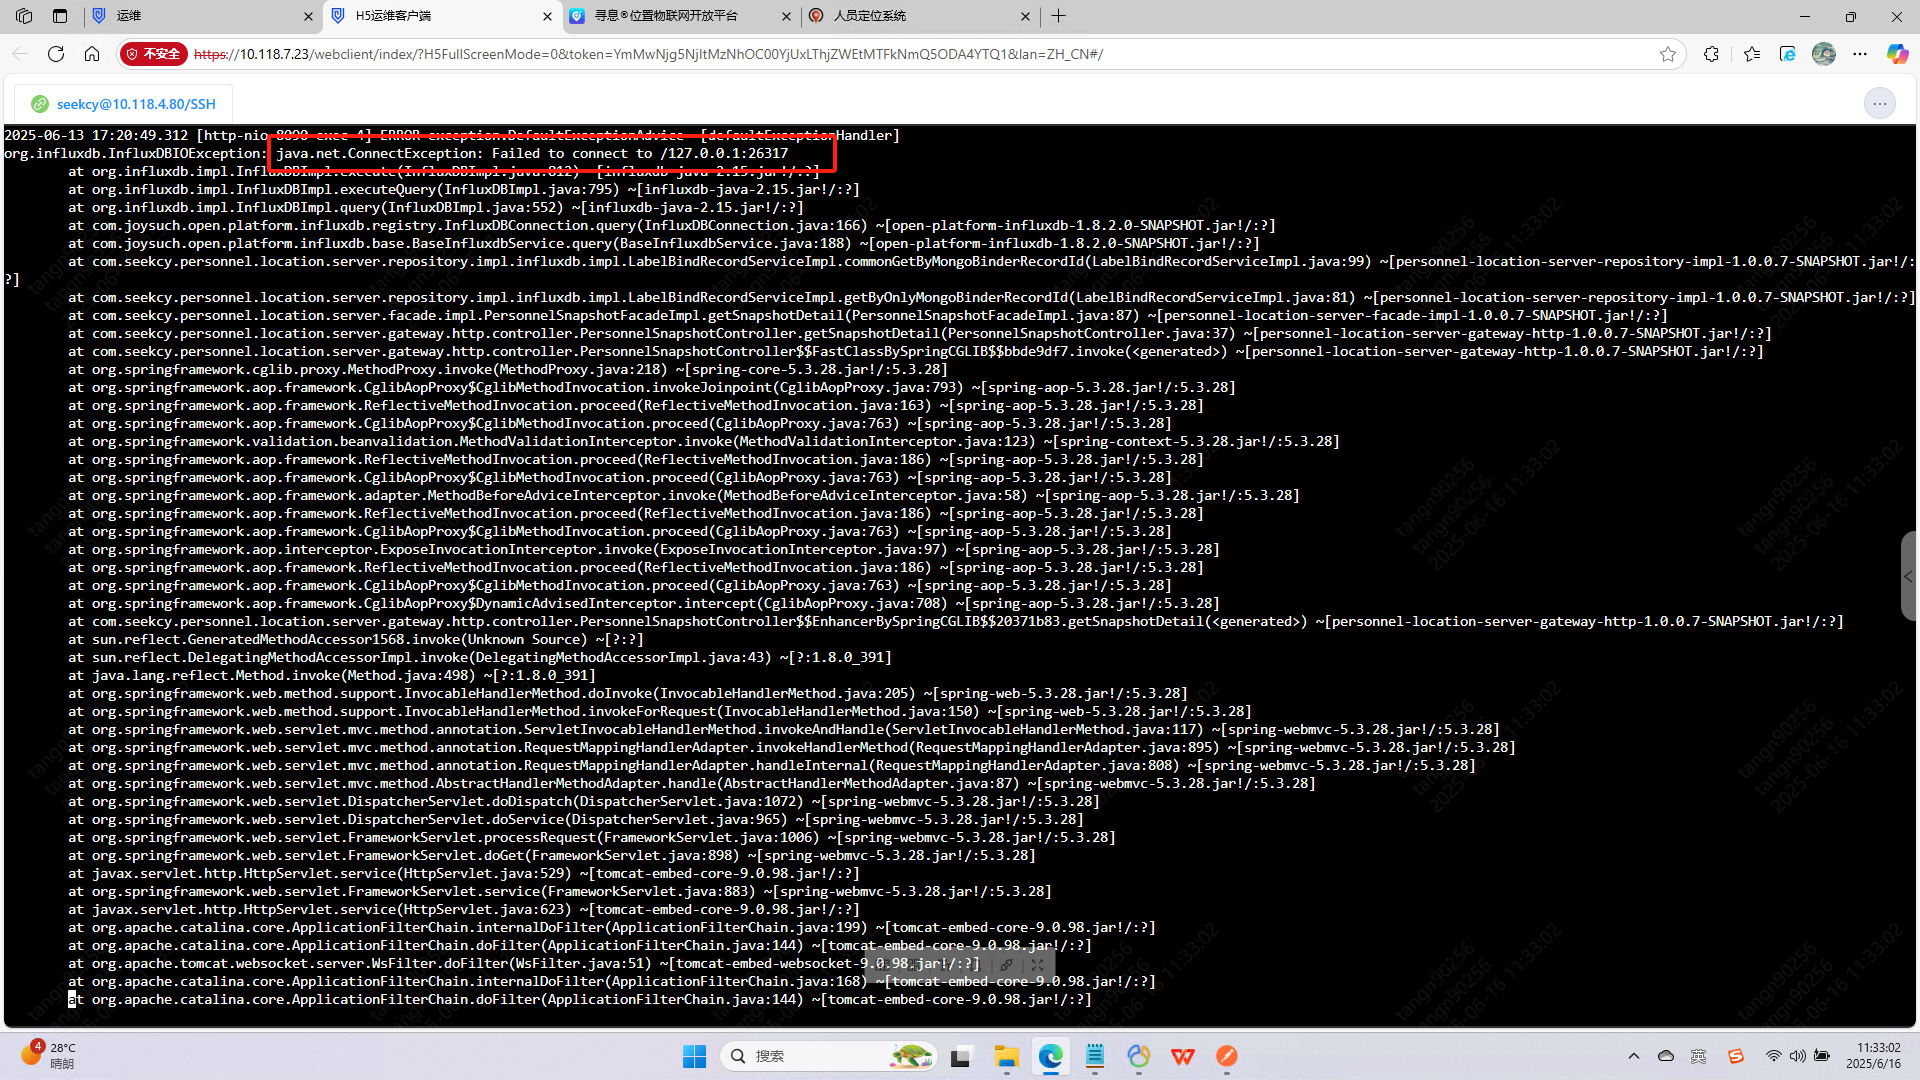Screen dimensions: 1920x1080
Task: Switch to the 人员定位系统 tab
Action: point(918,16)
